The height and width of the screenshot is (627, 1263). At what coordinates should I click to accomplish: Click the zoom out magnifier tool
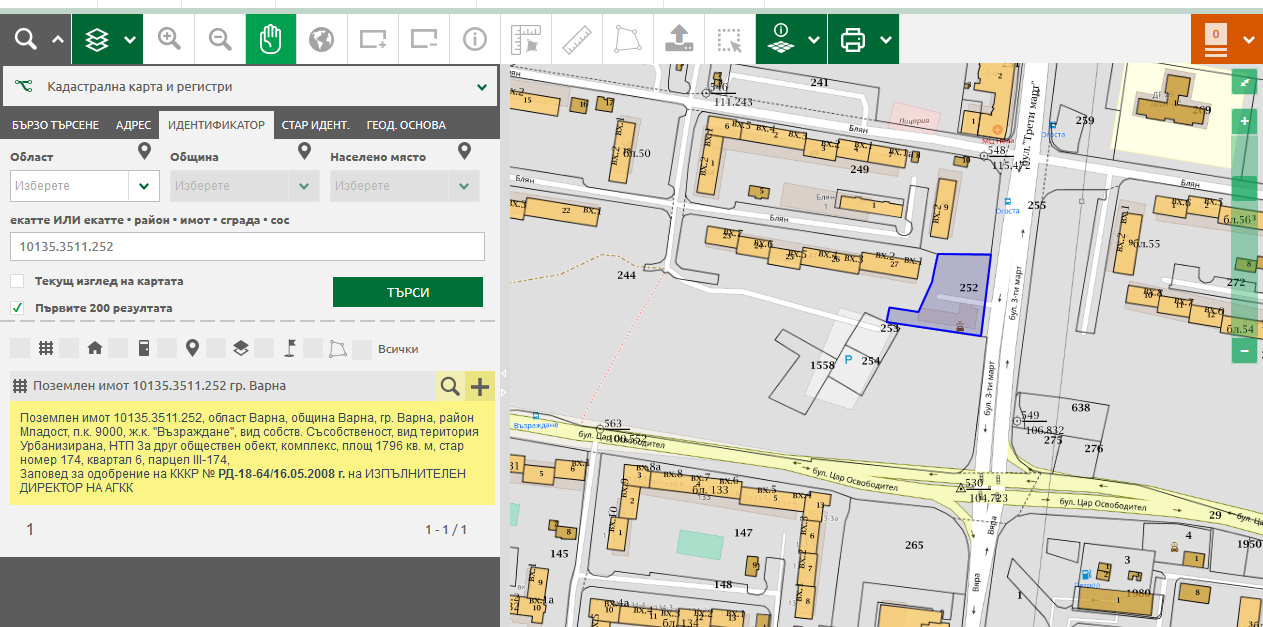[220, 39]
